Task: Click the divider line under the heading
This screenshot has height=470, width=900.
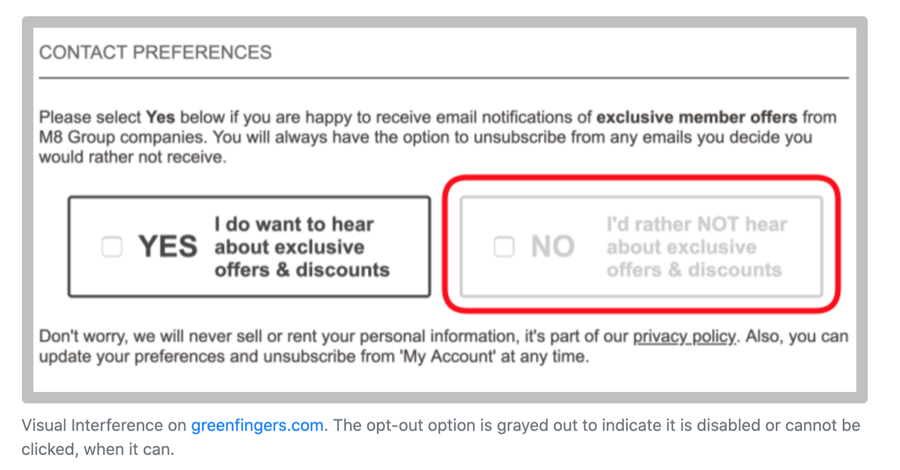Action: click(x=443, y=77)
